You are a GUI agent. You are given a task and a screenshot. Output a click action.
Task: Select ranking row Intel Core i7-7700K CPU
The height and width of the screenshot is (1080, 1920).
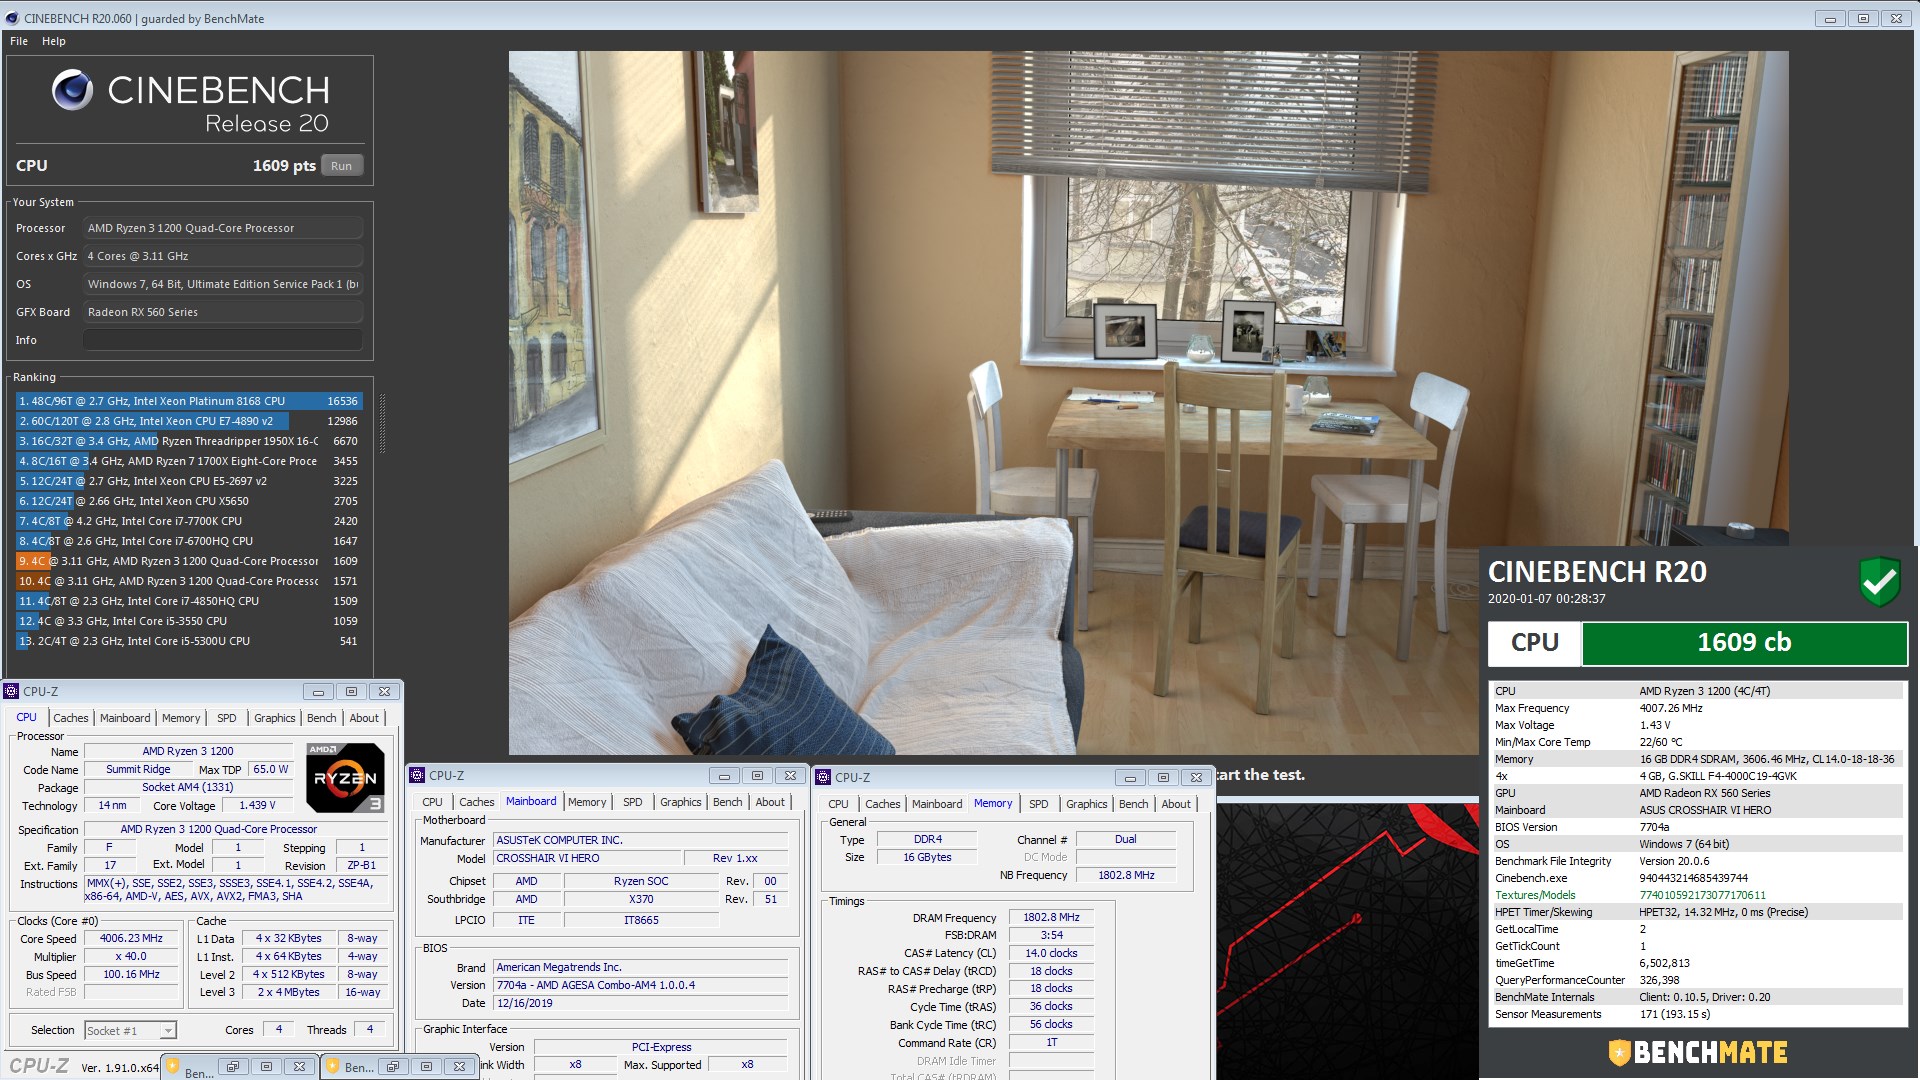189,521
